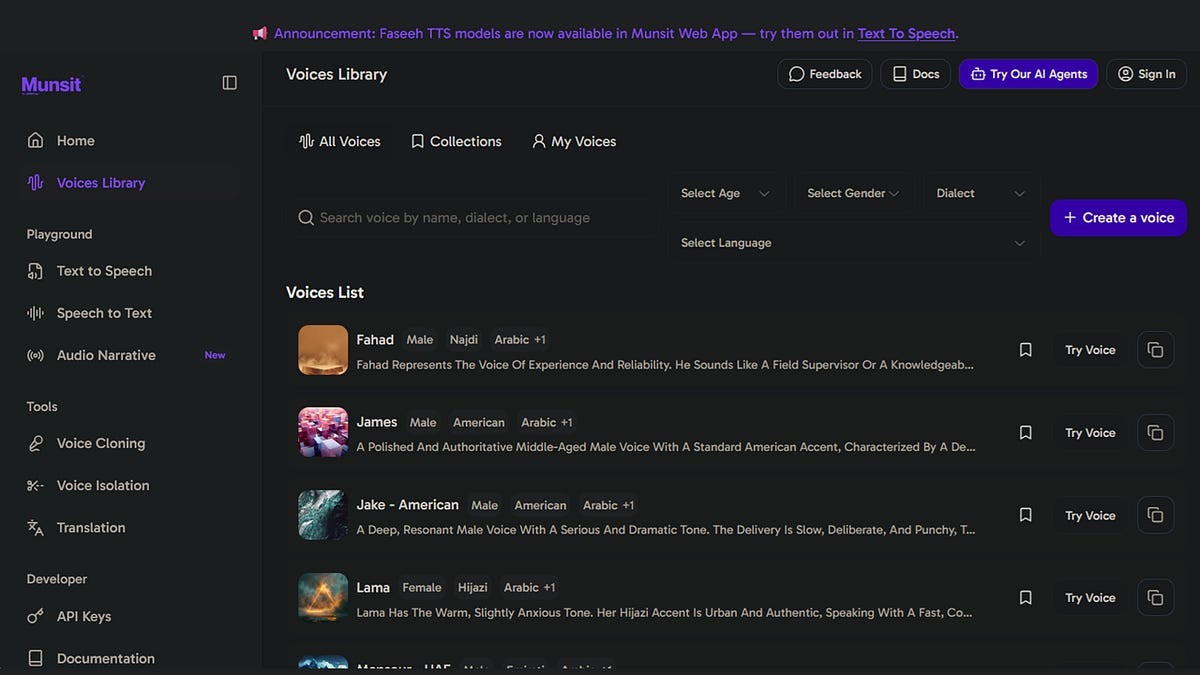The height and width of the screenshot is (675, 1200).
Task: Save Lama voice using bookmark icon
Action: 1025,598
